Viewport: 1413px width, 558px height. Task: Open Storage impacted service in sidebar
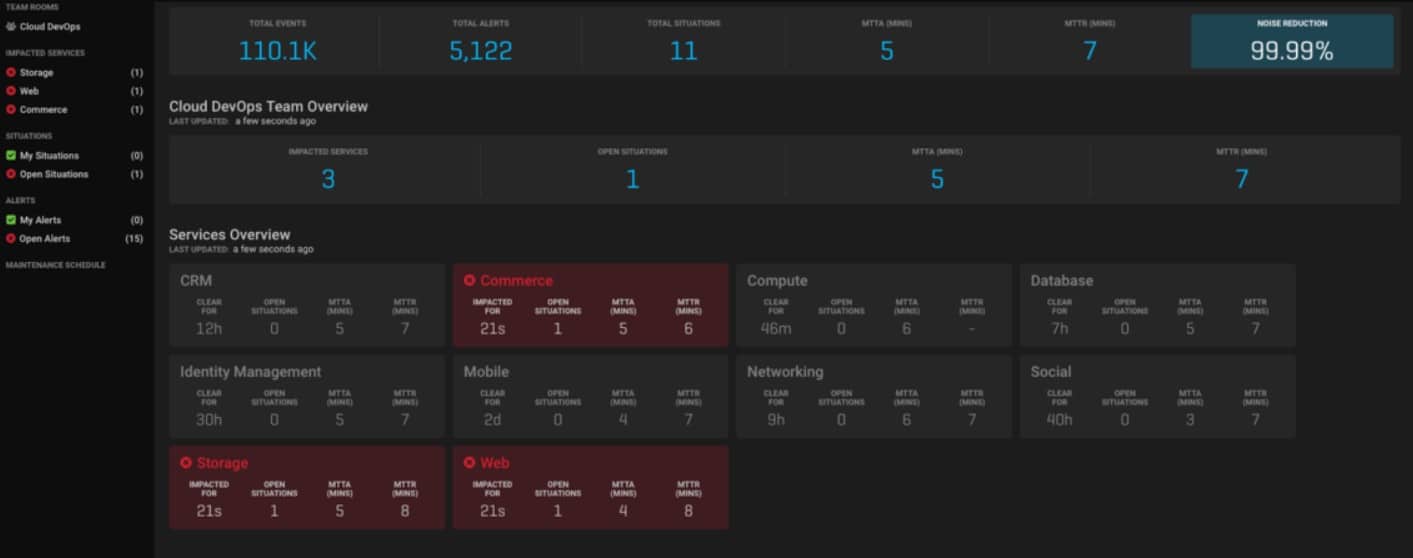[37, 73]
